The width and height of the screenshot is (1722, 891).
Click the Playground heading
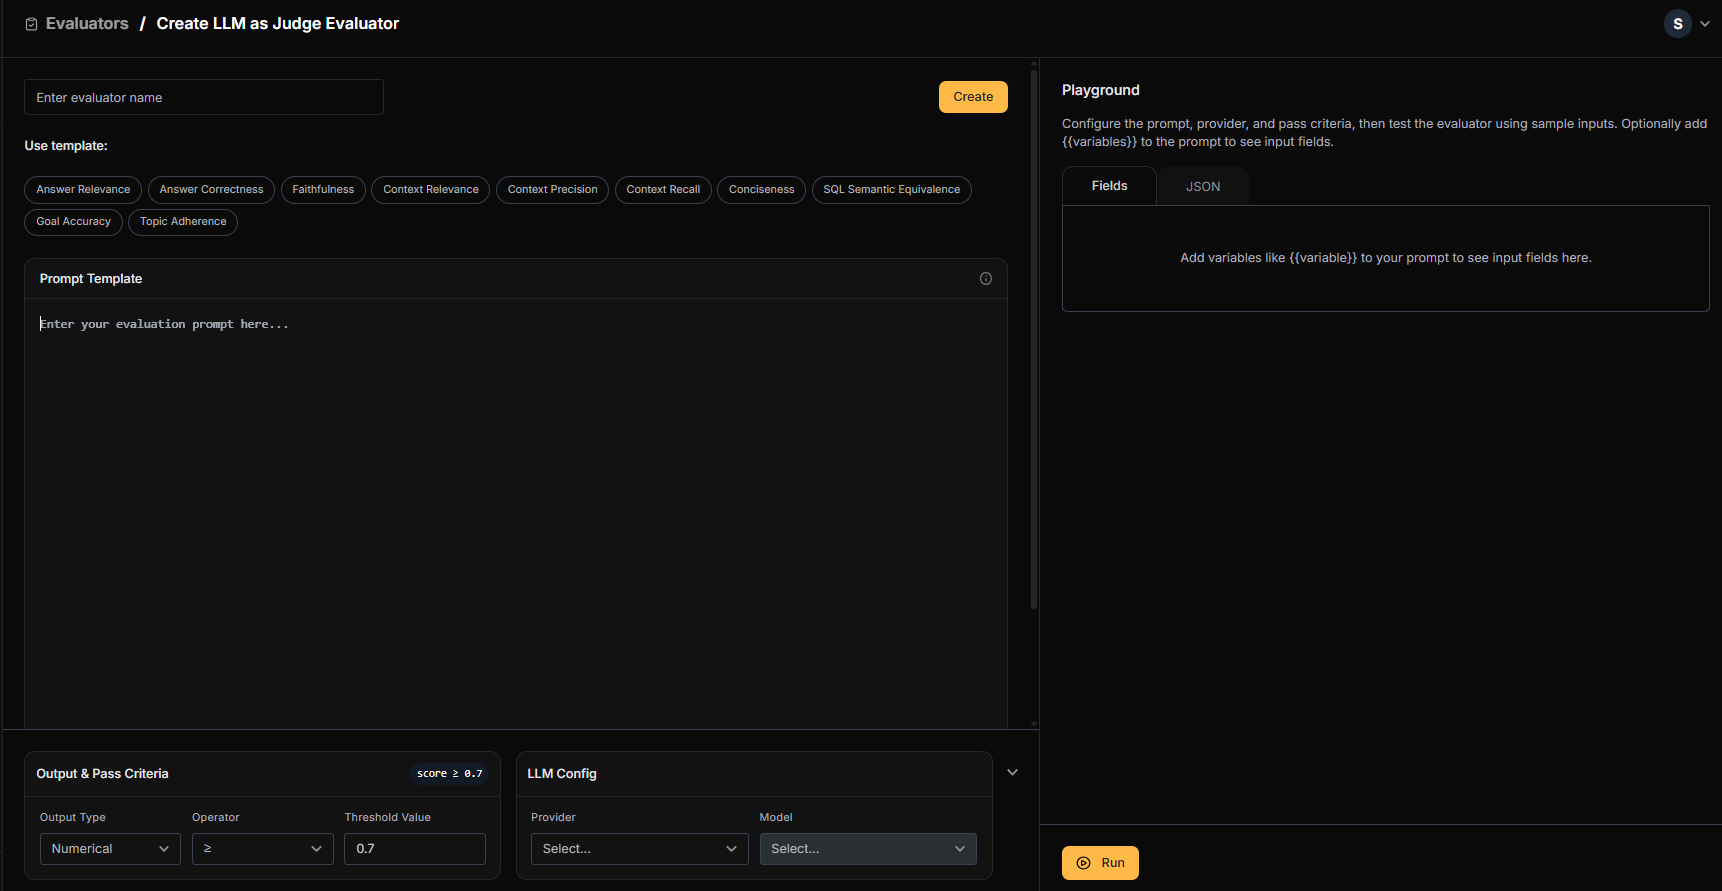click(x=1100, y=90)
